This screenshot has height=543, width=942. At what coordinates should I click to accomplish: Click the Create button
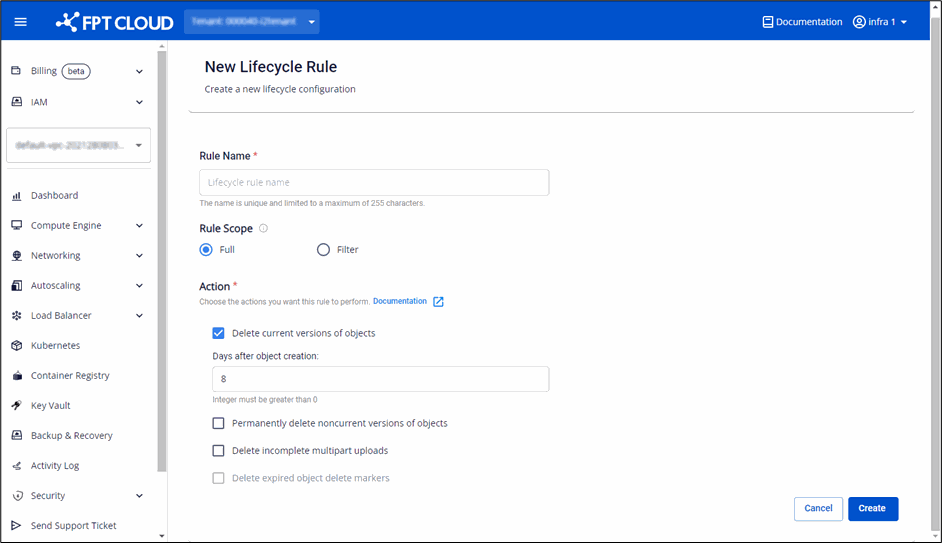(x=873, y=509)
